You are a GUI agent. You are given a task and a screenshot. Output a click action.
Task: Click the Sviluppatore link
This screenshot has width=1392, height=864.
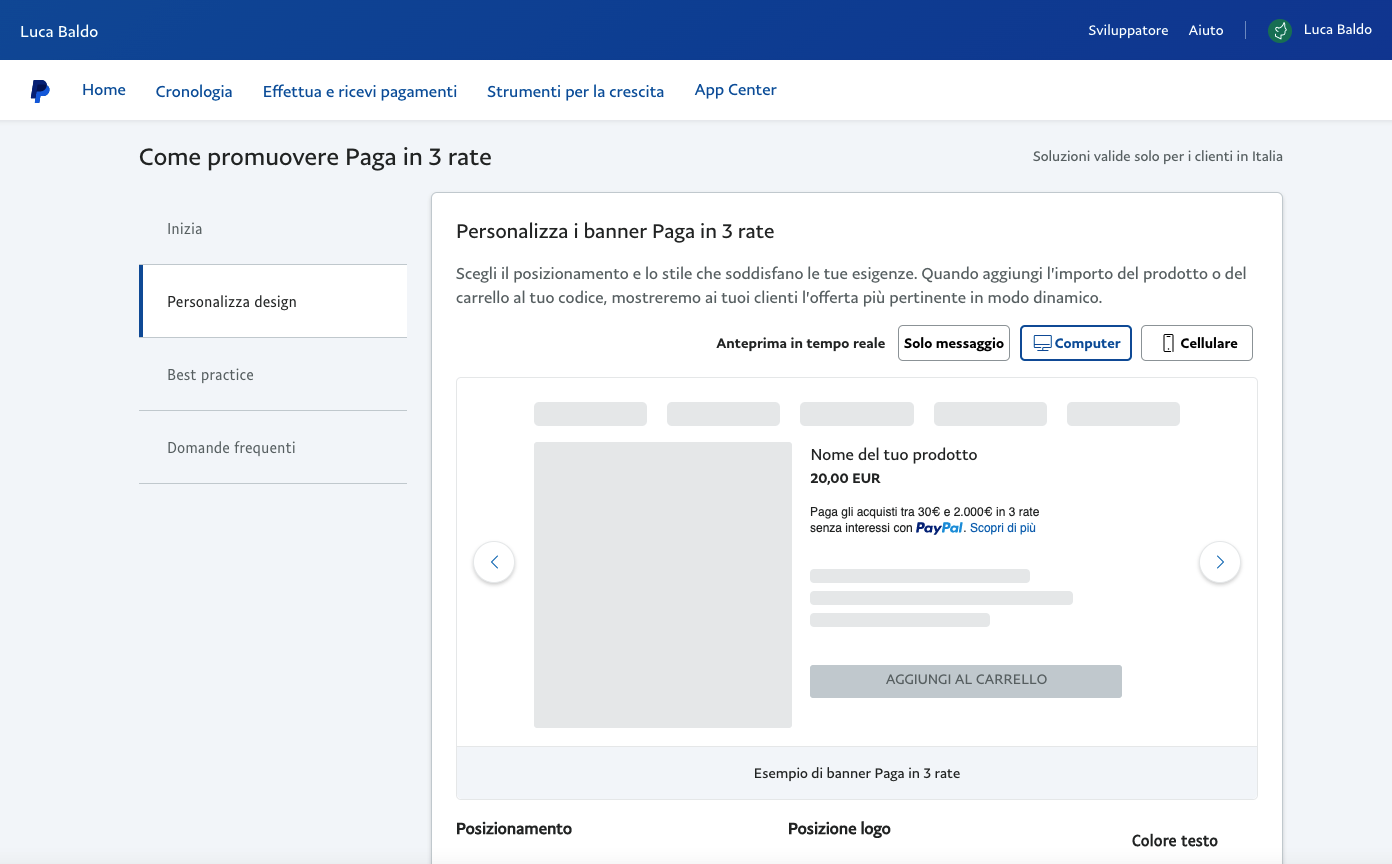pyautogui.click(x=1128, y=30)
